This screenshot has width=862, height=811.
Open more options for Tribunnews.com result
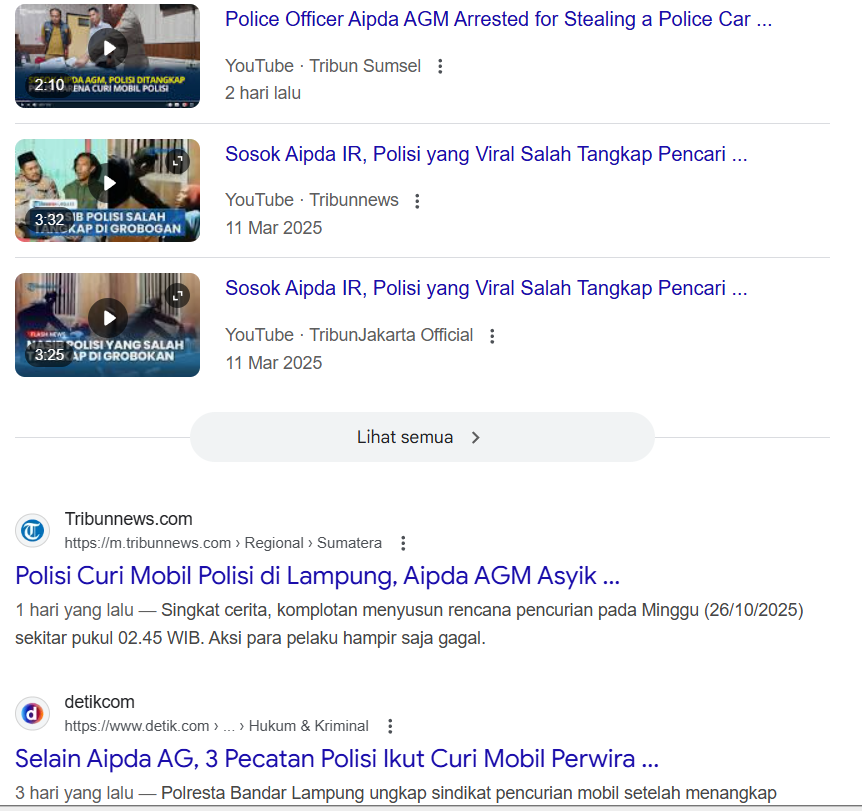point(403,543)
